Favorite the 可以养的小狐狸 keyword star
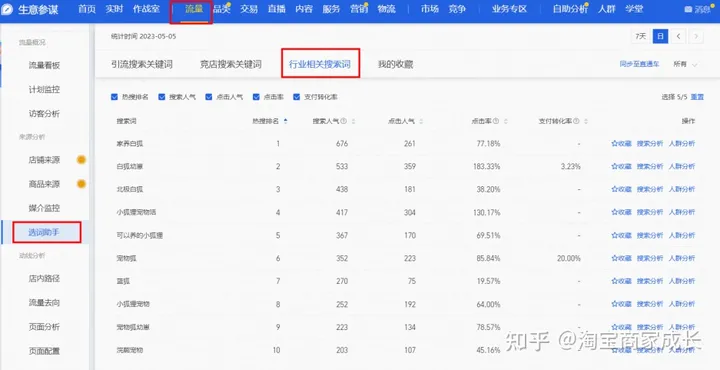Viewport: 720px width, 370px height. click(x=614, y=235)
